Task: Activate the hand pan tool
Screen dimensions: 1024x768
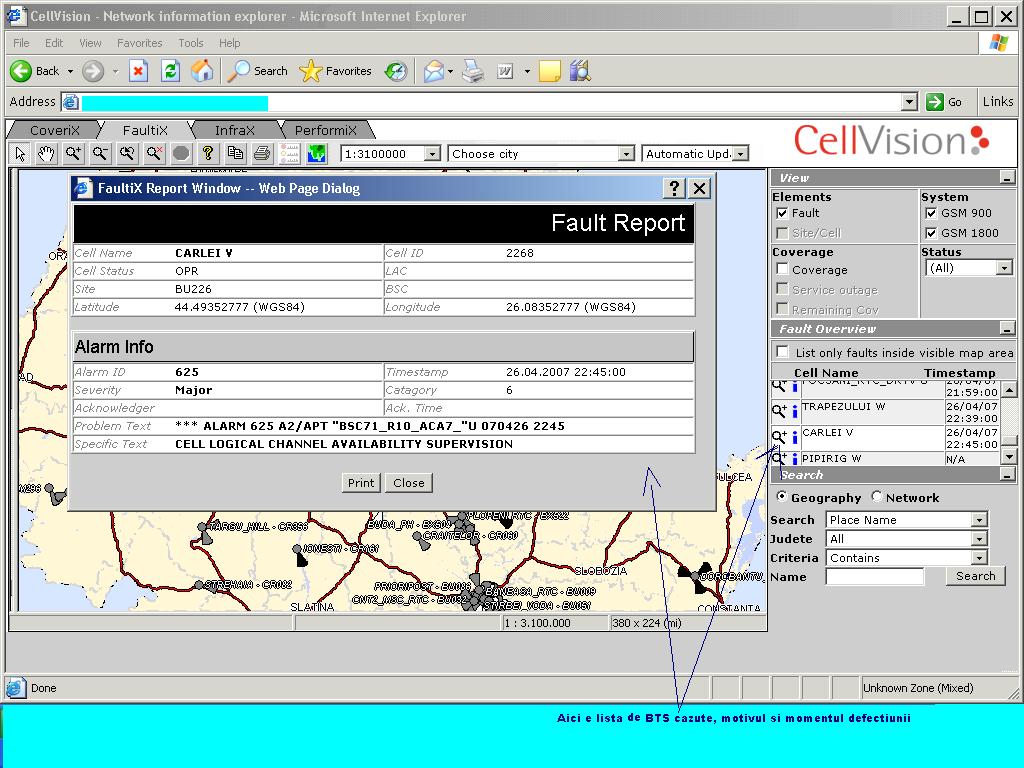Action: [x=46, y=154]
